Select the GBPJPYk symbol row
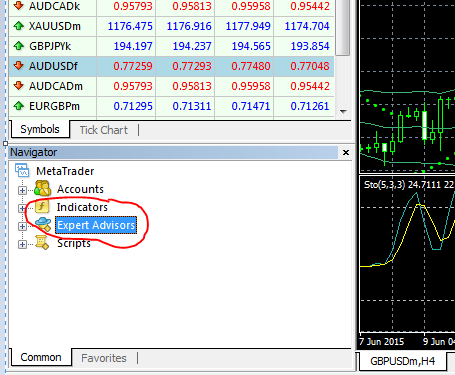The width and height of the screenshot is (455, 375). point(171,46)
